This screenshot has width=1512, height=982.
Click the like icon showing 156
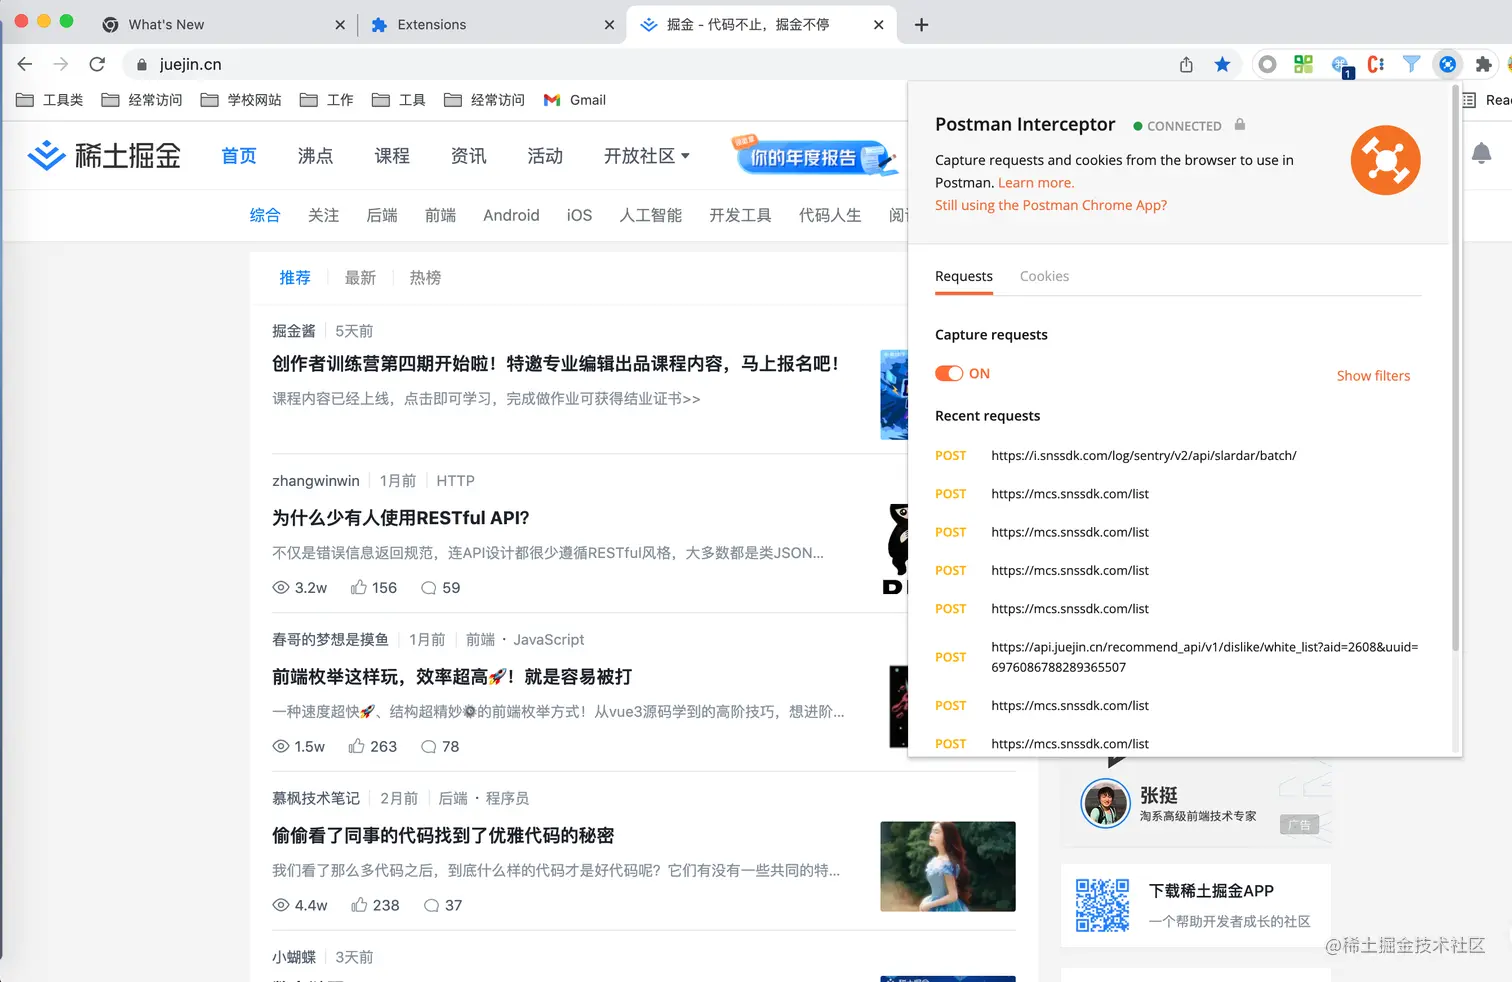click(358, 588)
